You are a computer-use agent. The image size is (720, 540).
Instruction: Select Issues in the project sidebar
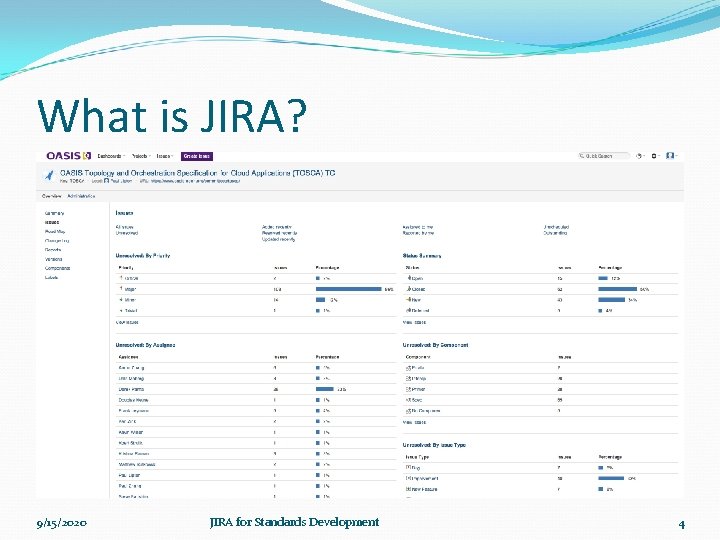(x=52, y=222)
